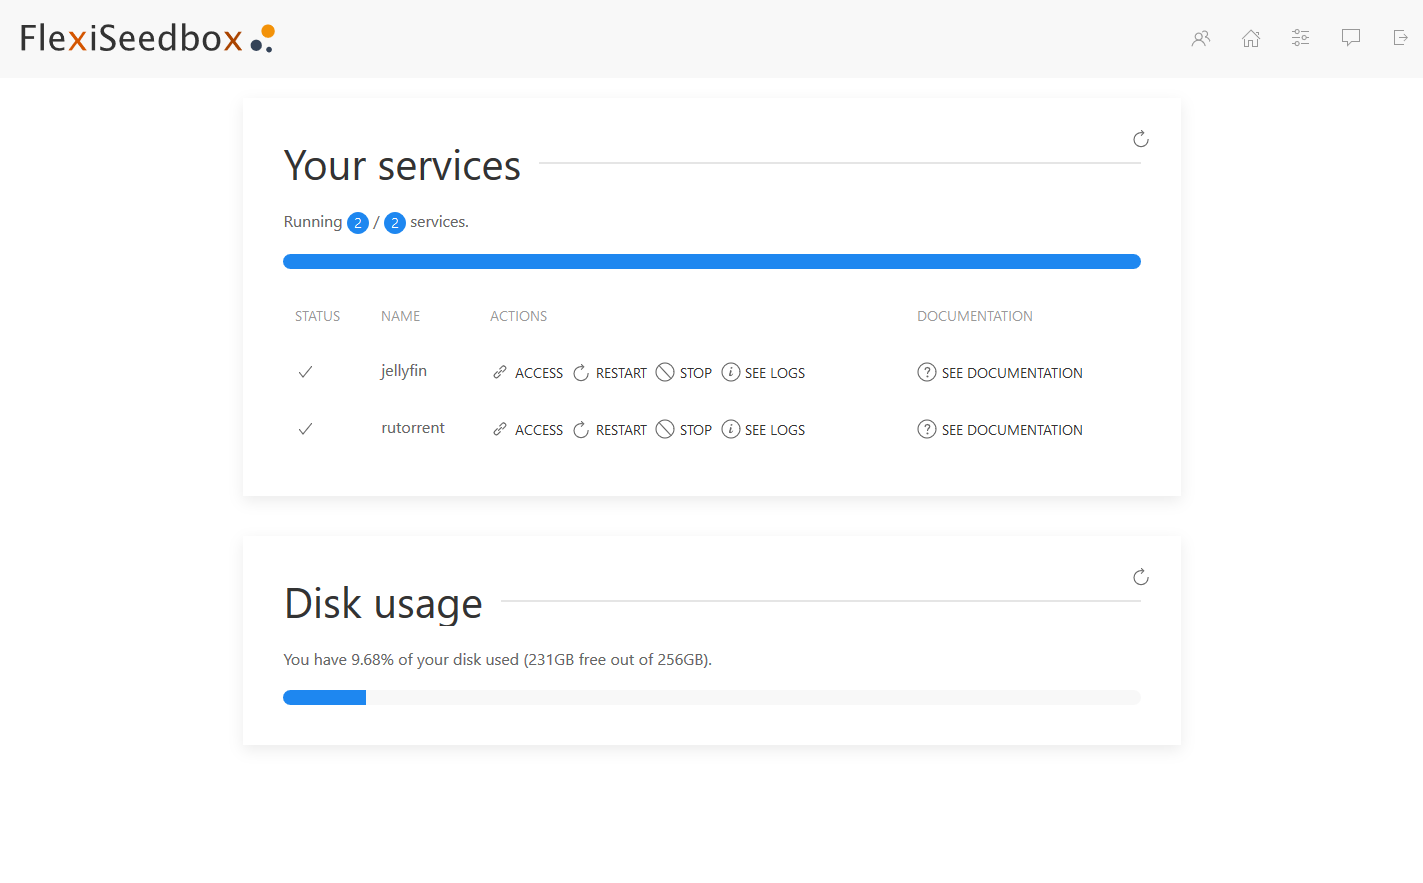Stop the rutorrent service

click(x=684, y=430)
